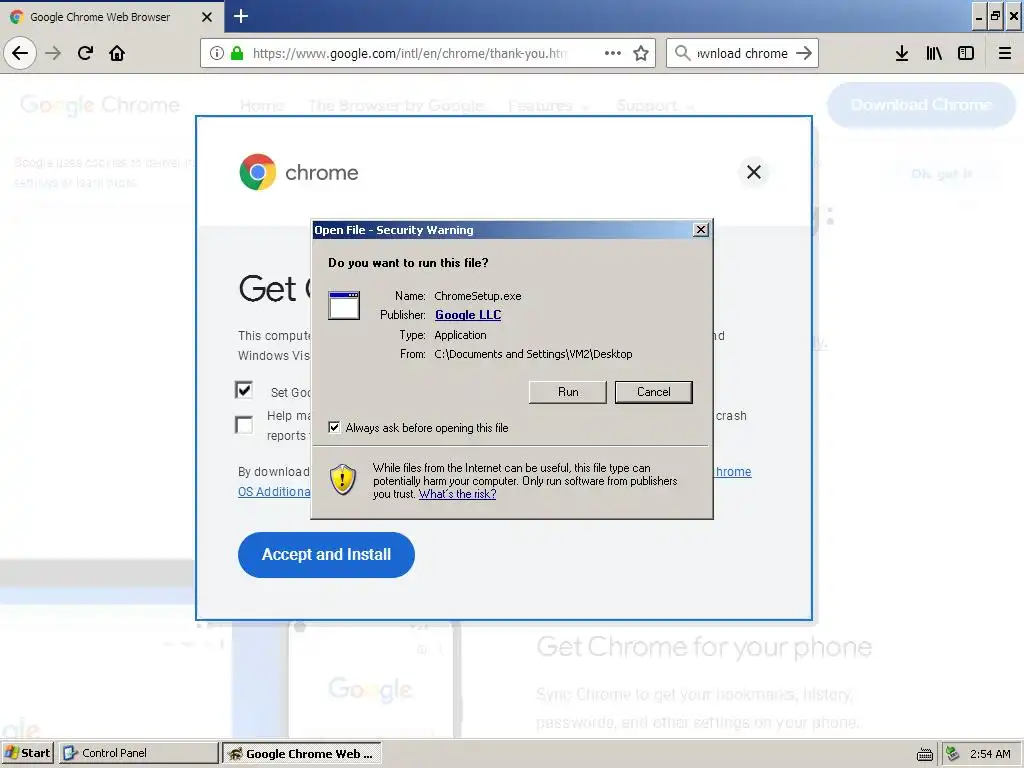Click Accept and Install
The width and height of the screenshot is (1024, 768).
(x=326, y=554)
